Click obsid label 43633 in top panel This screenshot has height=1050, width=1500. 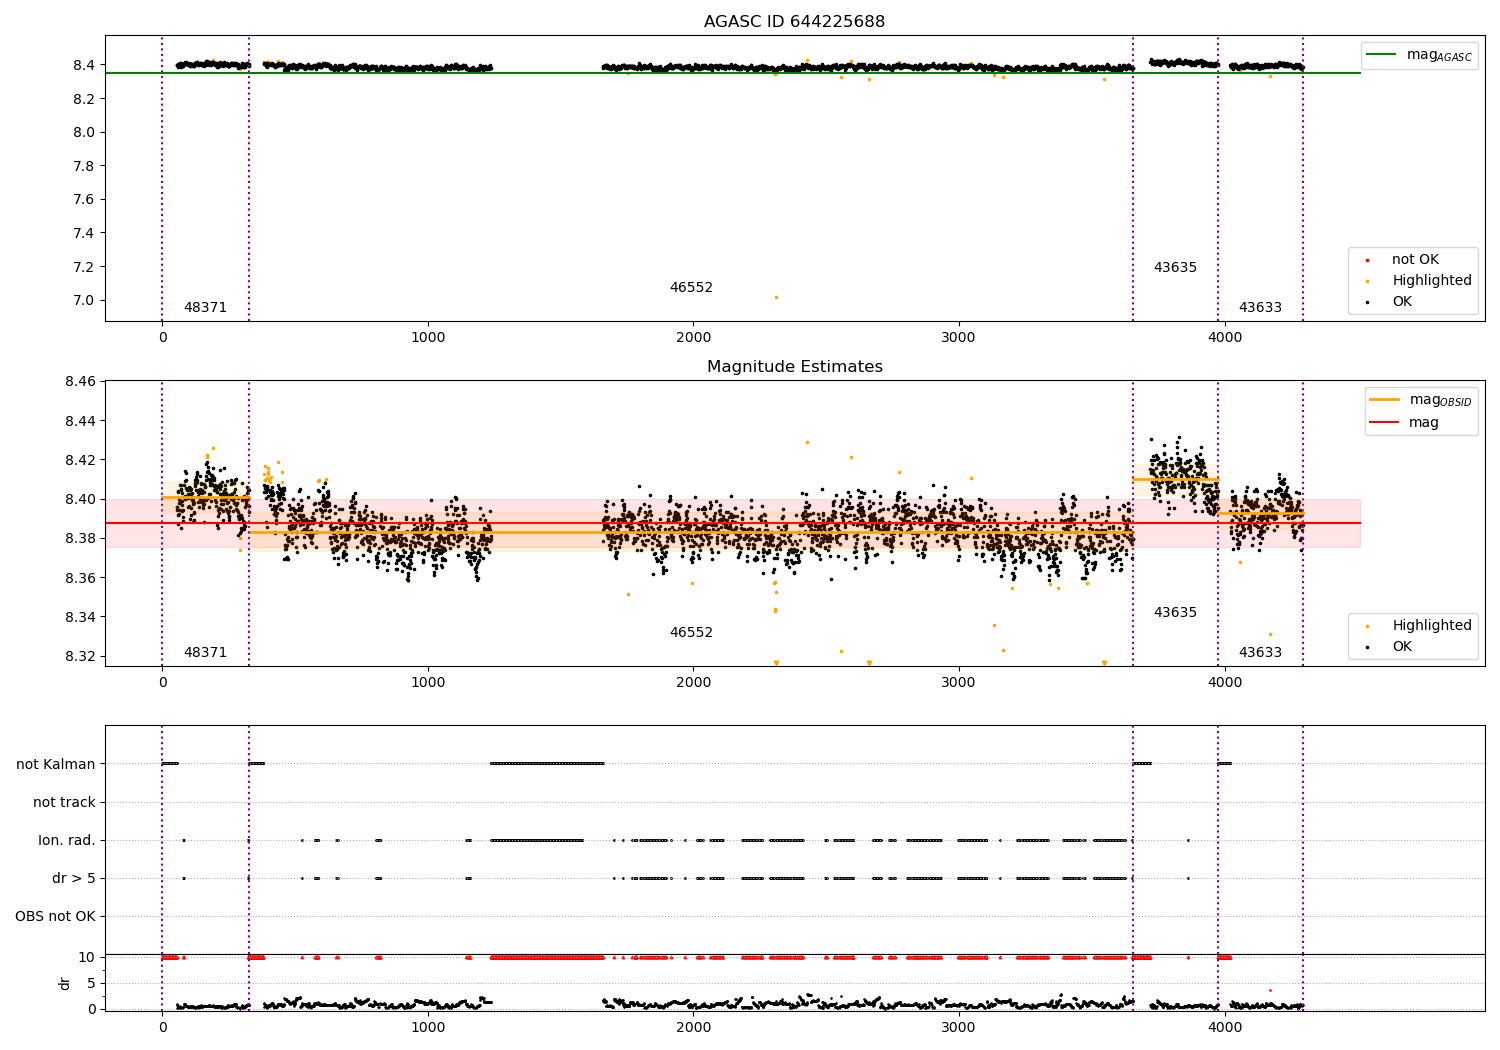coord(1260,308)
